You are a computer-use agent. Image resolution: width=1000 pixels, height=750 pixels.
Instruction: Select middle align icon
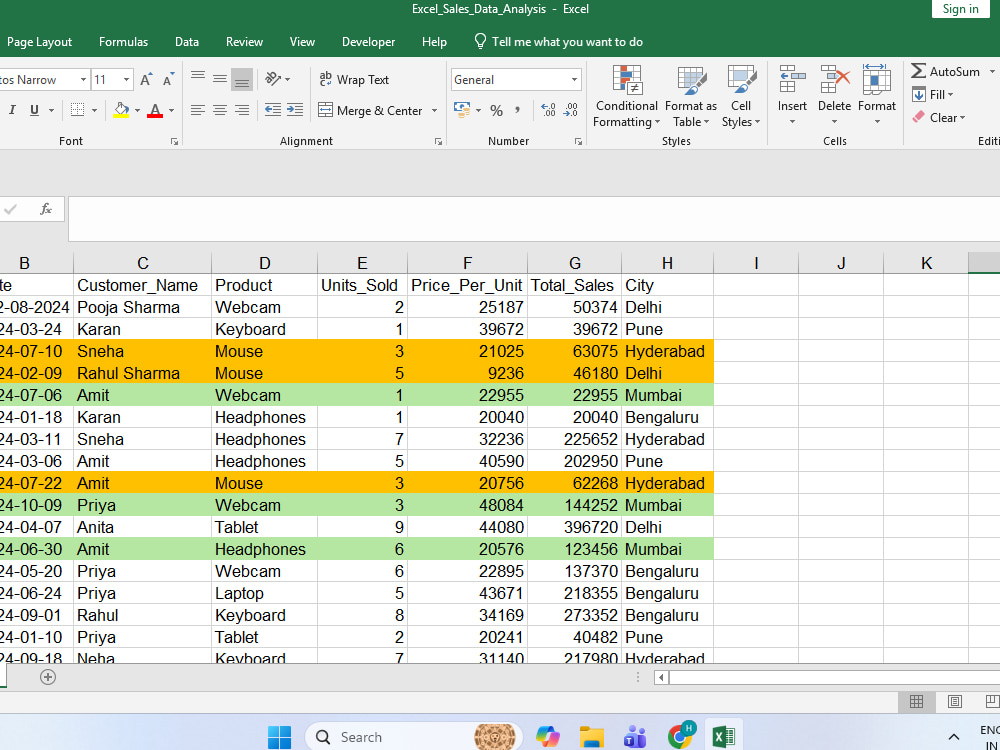tap(220, 78)
